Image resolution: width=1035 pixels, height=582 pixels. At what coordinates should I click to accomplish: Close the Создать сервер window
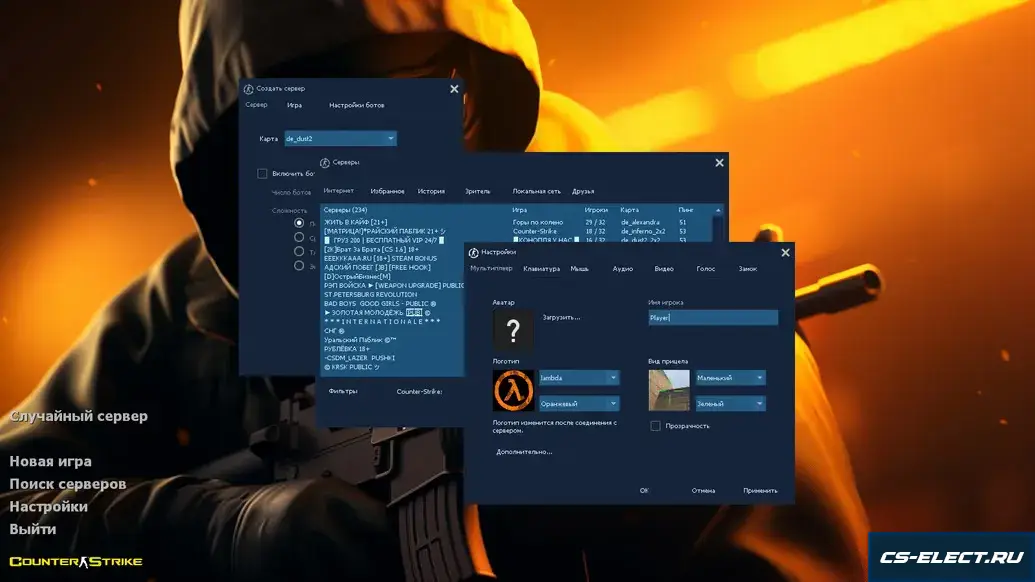coord(454,89)
